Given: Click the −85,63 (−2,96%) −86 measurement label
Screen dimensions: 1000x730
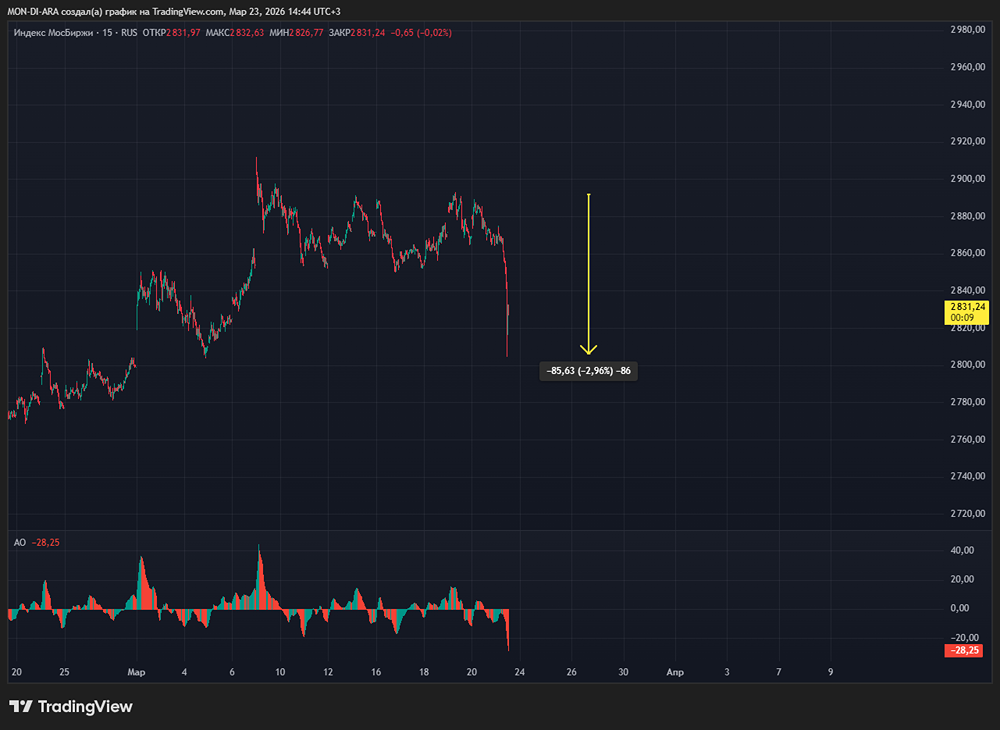Looking at the screenshot, I should 588,371.
